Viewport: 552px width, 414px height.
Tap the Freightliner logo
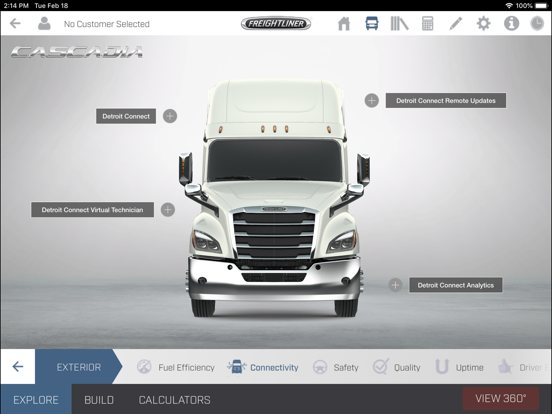pyautogui.click(x=276, y=24)
